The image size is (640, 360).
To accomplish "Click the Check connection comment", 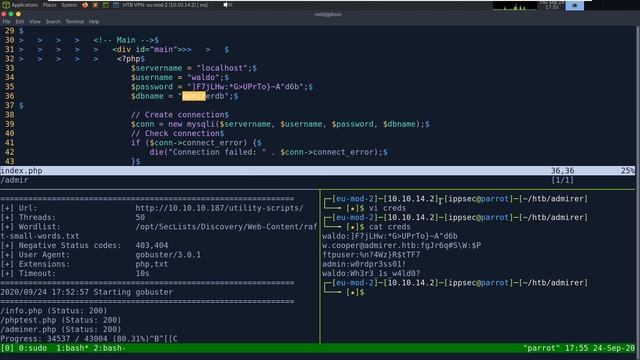I will click(x=178, y=133).
